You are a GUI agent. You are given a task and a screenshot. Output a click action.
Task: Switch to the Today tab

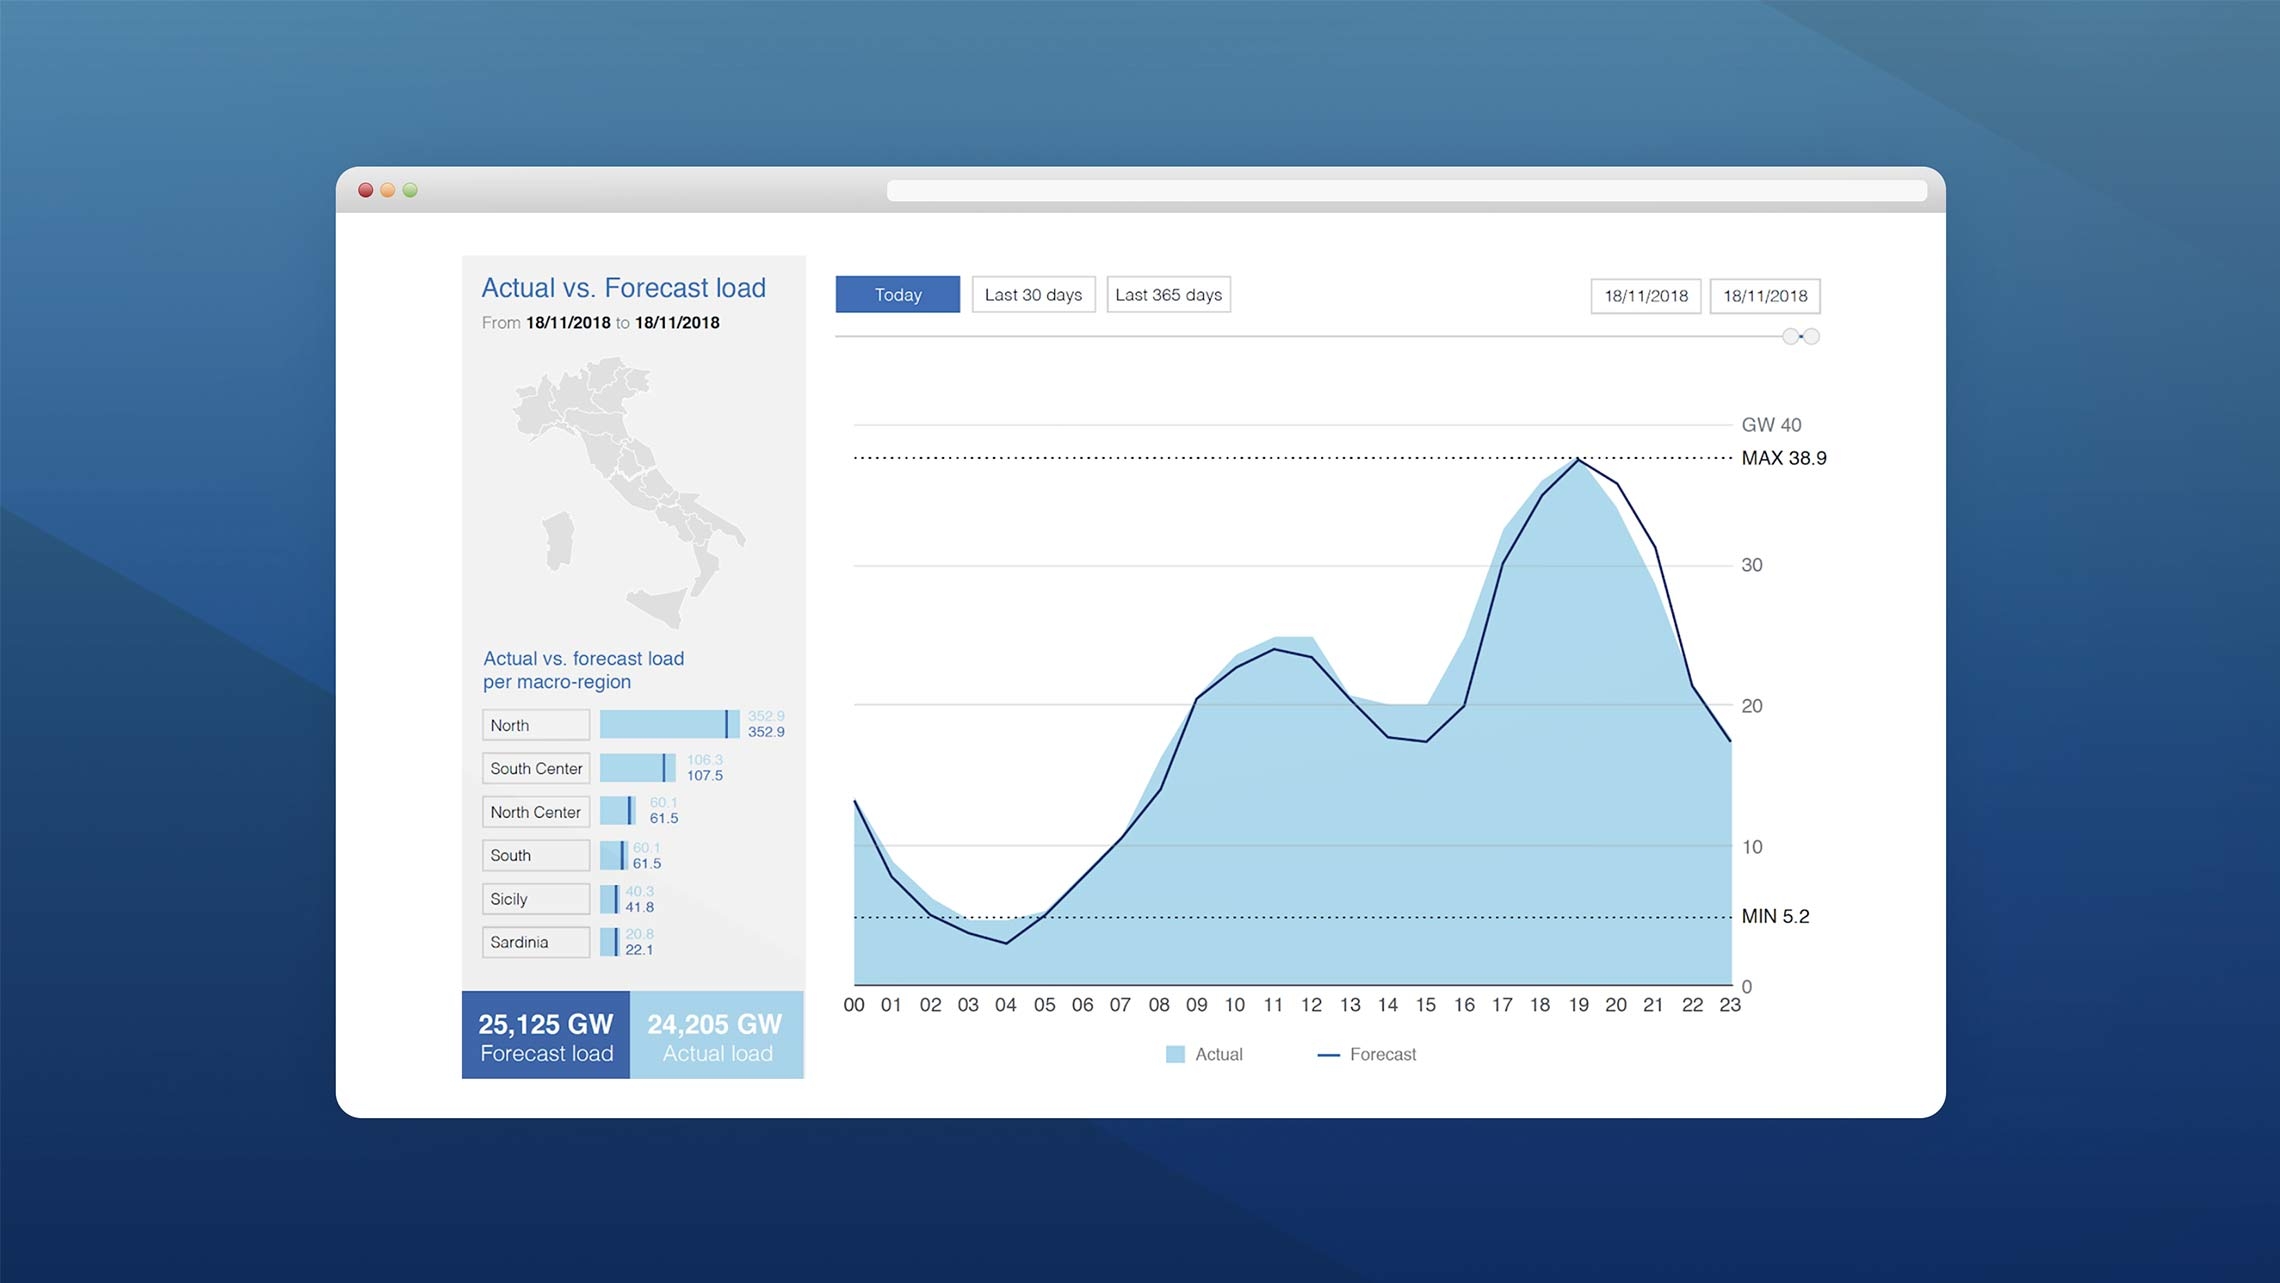pyautogui.click(x=896, y=295)
